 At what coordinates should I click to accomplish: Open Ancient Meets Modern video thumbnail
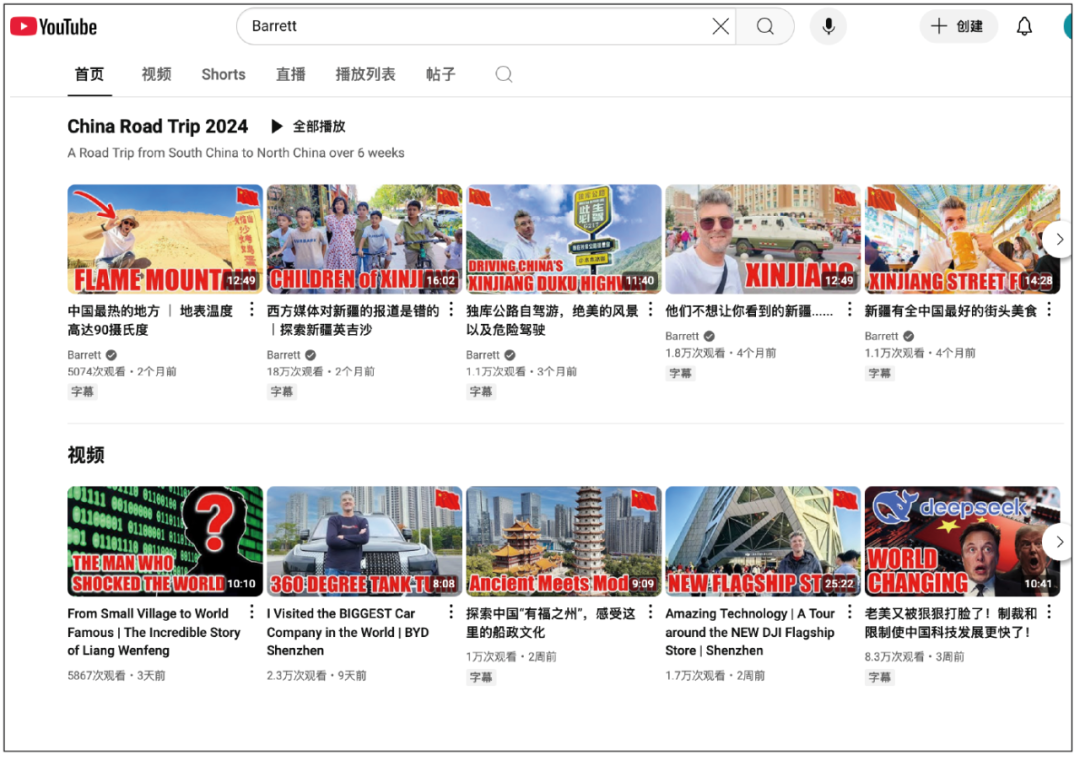tap(563, 541)
